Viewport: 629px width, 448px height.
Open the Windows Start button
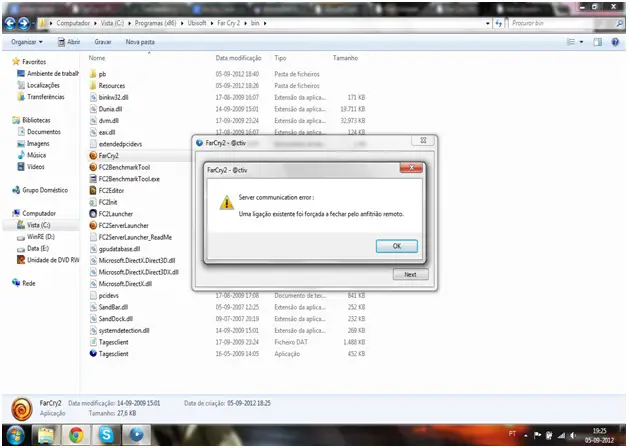(x=16, y=435)
